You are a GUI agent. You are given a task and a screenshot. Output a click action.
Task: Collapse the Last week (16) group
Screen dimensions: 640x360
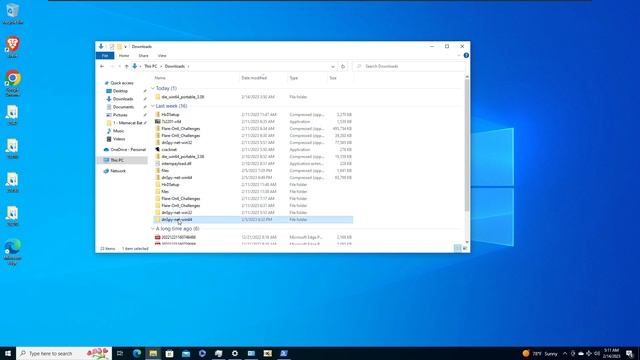153,106
